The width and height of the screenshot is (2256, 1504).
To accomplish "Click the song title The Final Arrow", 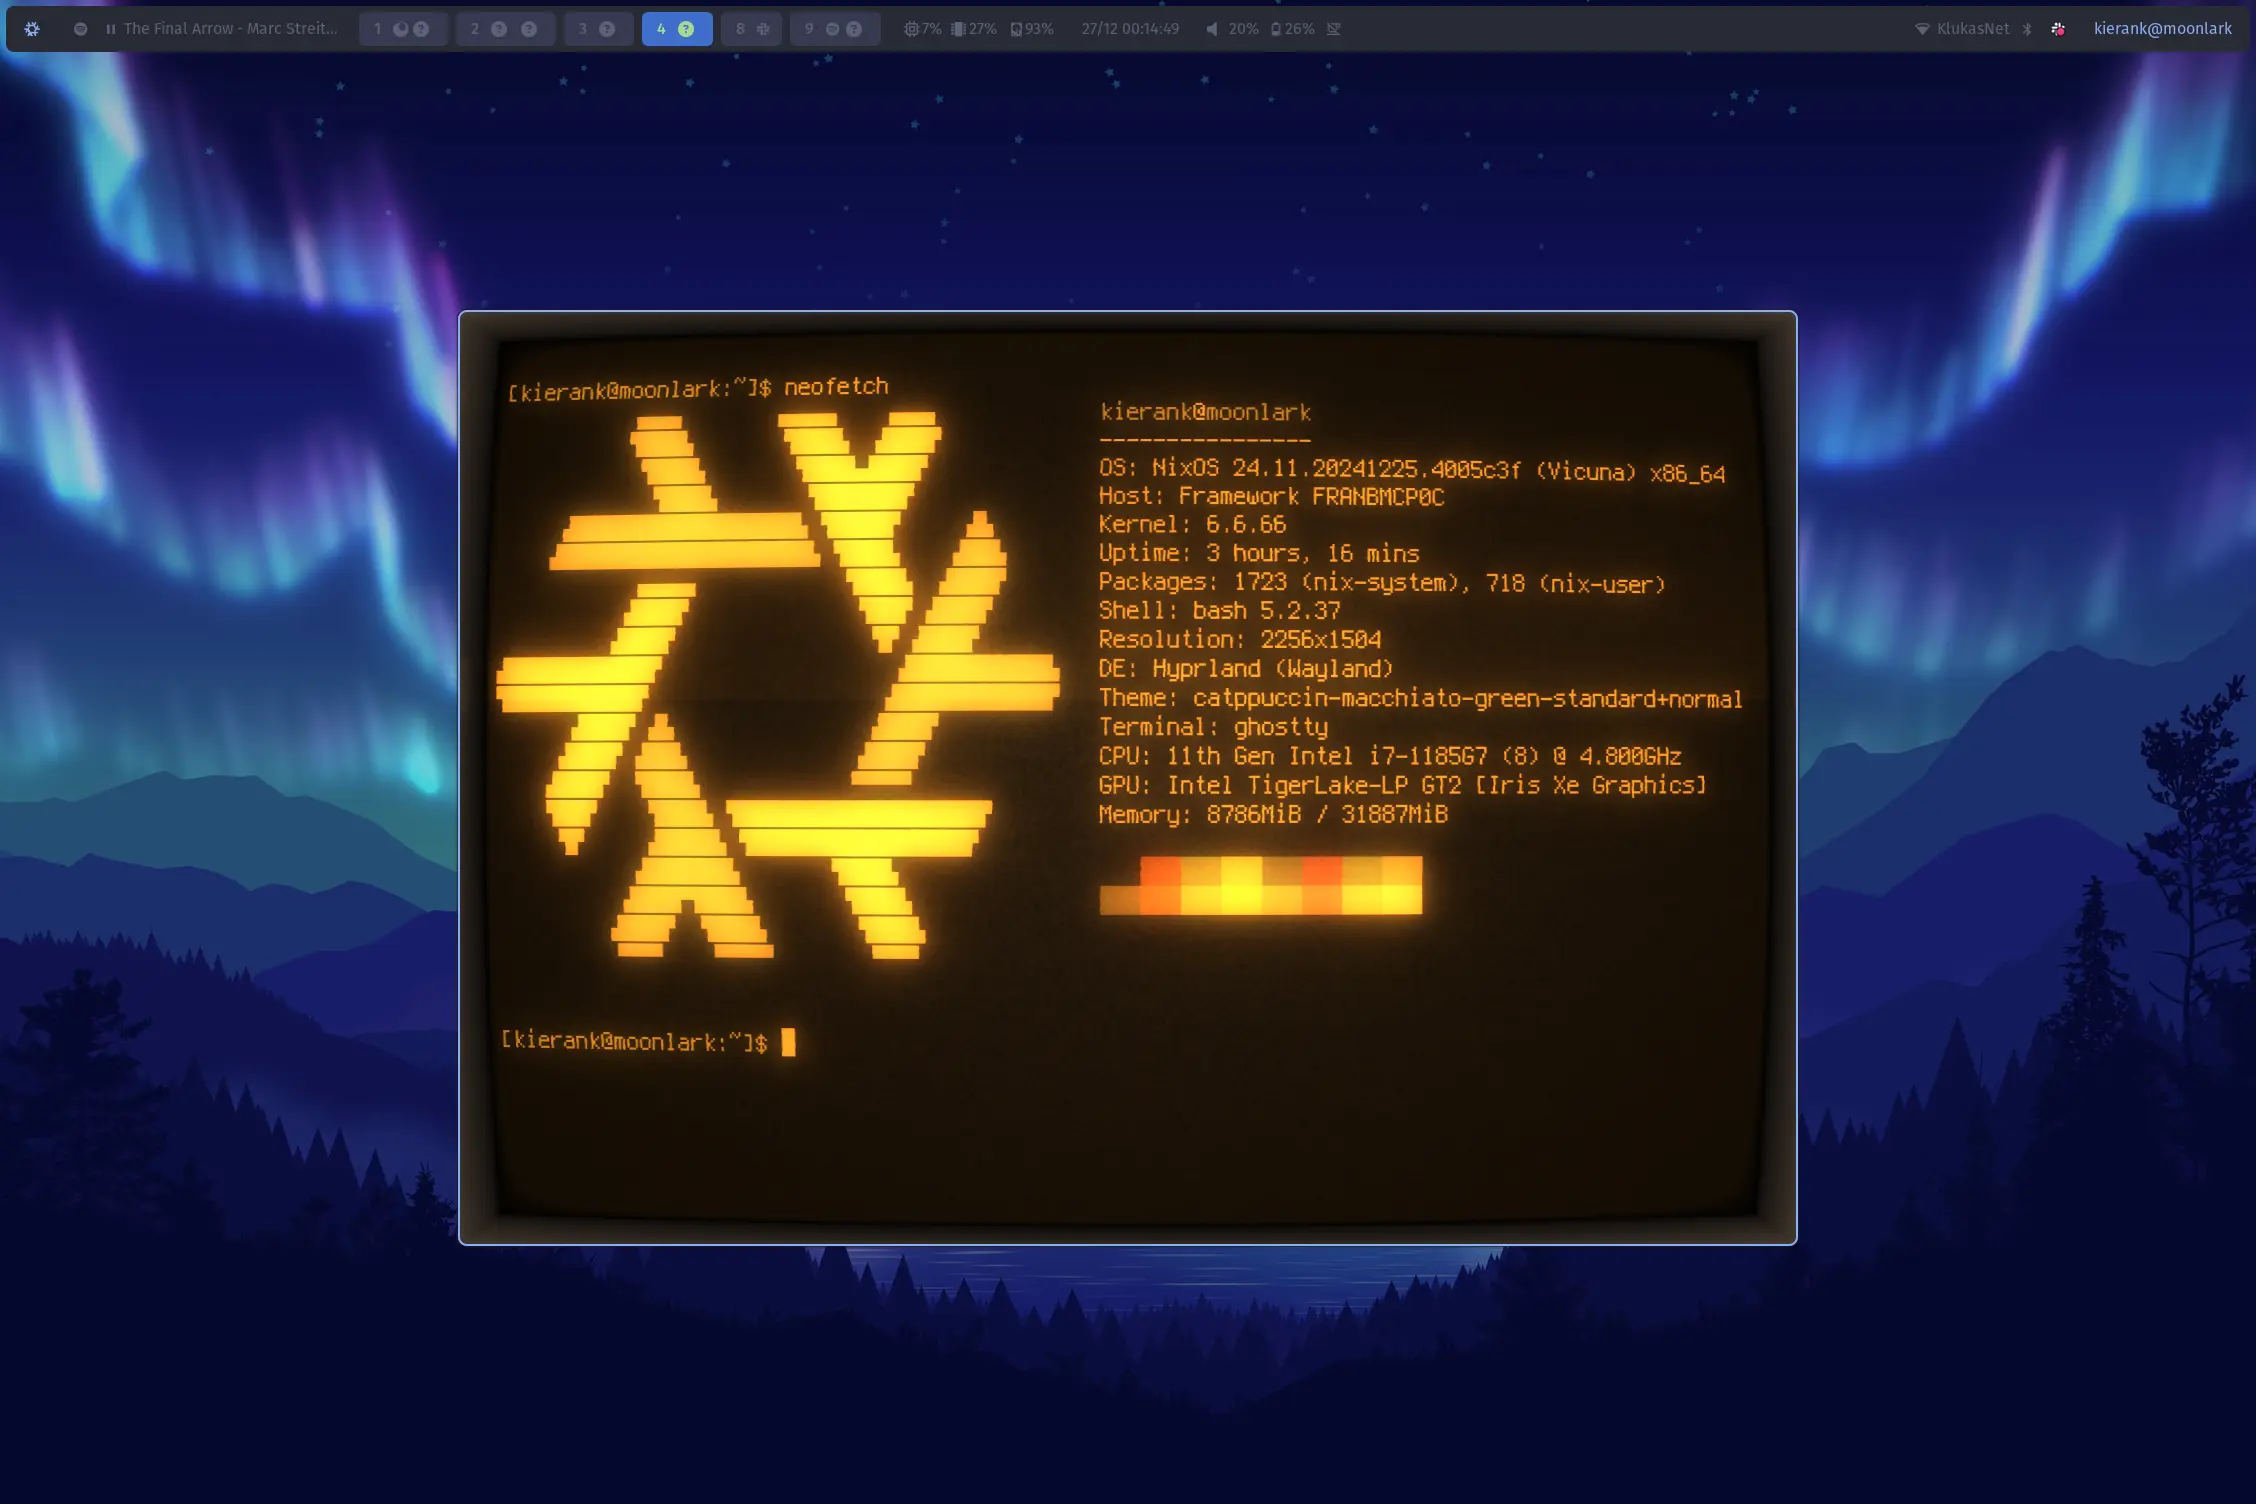I will pyautogui.click(x=230, y=29).
